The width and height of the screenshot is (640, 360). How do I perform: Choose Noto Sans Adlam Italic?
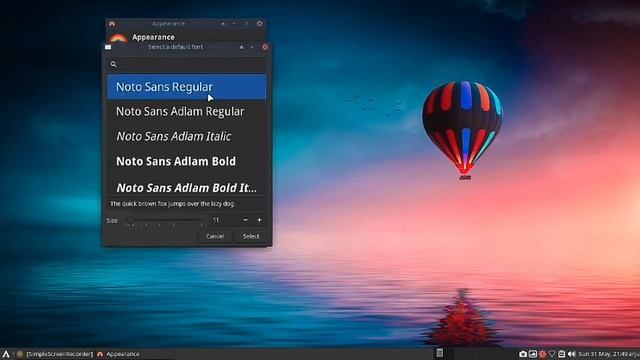click(x=187, y=136)
